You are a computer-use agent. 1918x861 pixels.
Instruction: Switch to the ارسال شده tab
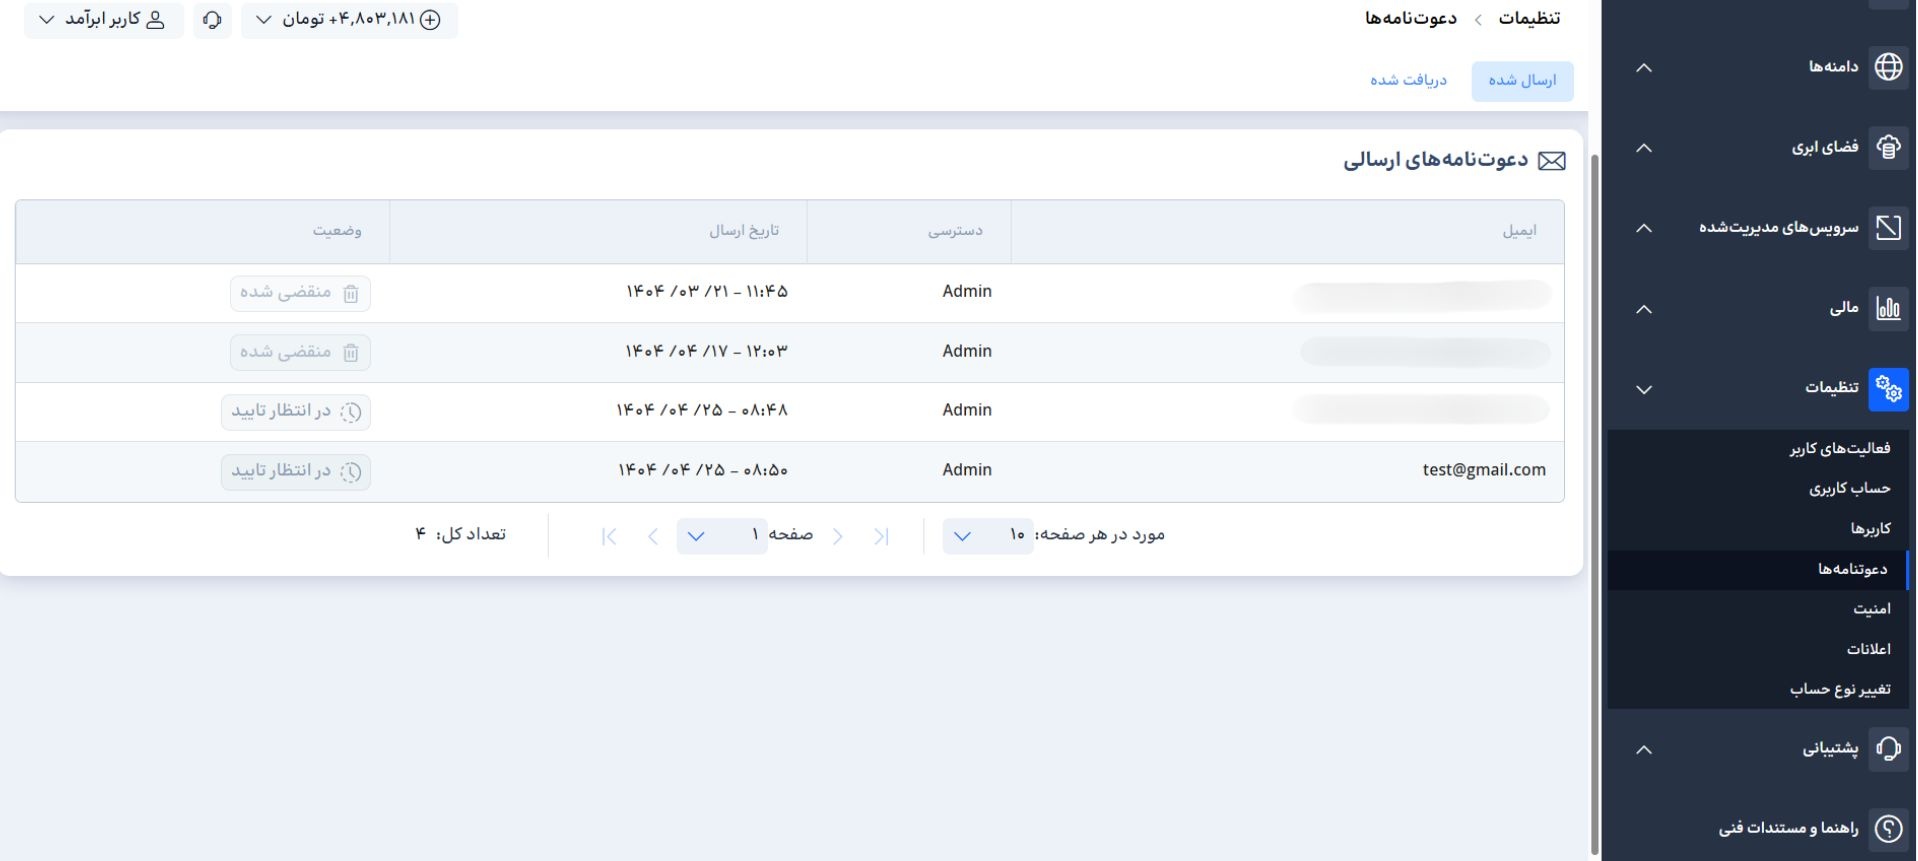pos(1522,81)
